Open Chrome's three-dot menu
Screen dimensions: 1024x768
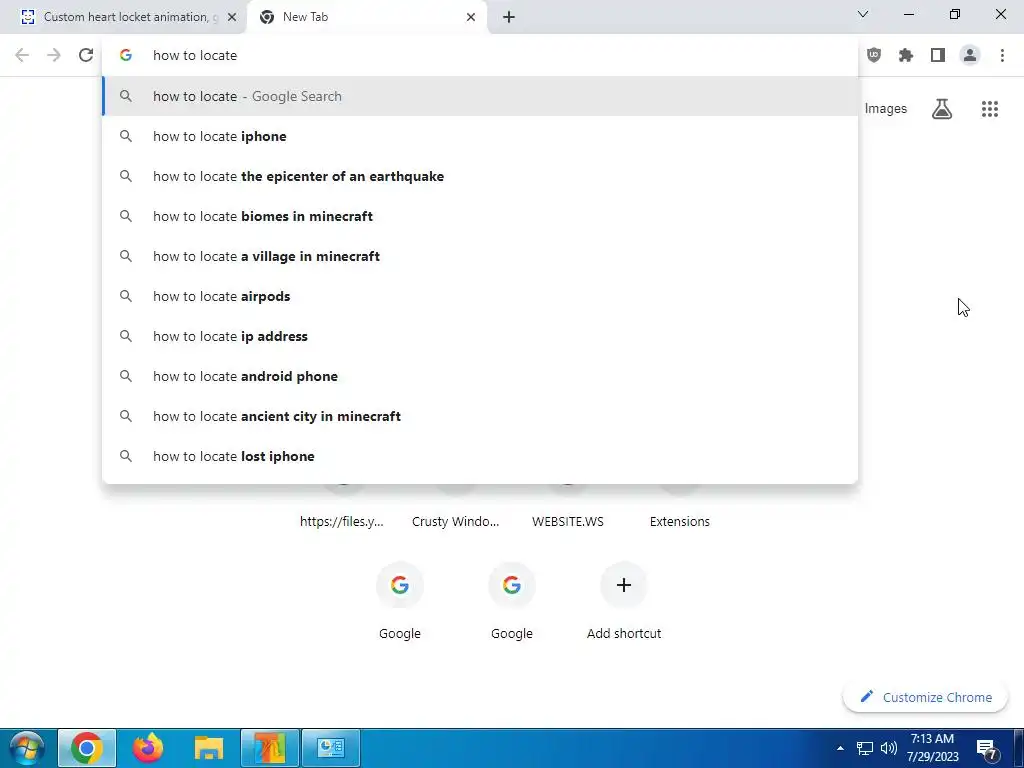[1002, 56]
